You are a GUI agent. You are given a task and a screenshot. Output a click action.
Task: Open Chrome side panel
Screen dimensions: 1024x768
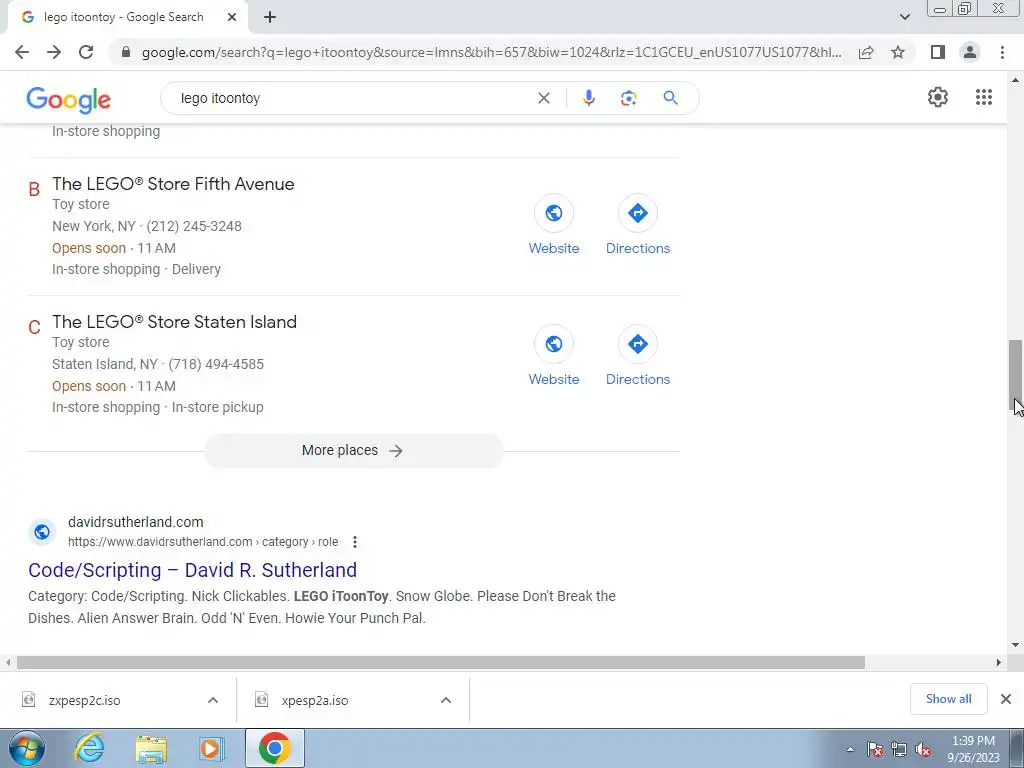938,52
